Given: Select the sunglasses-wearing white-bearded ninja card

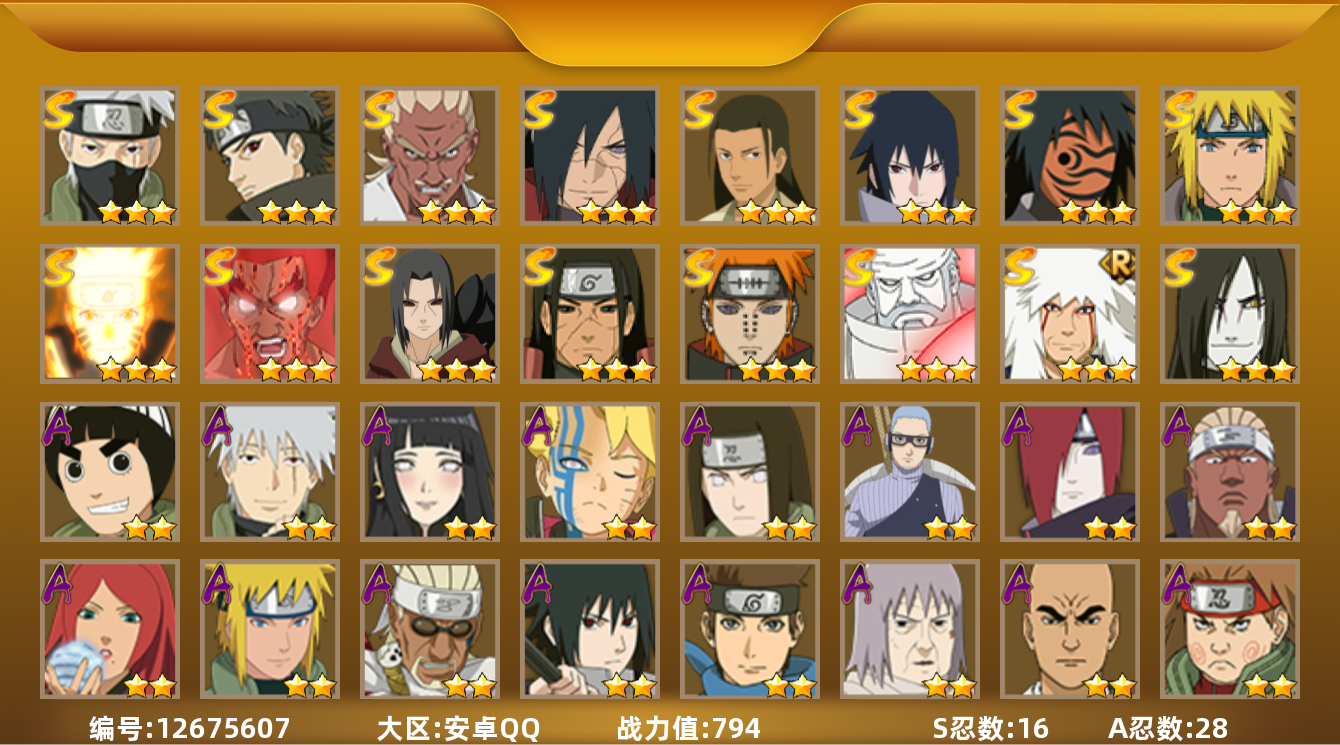Looking at the screenshot, I should 430,629.
